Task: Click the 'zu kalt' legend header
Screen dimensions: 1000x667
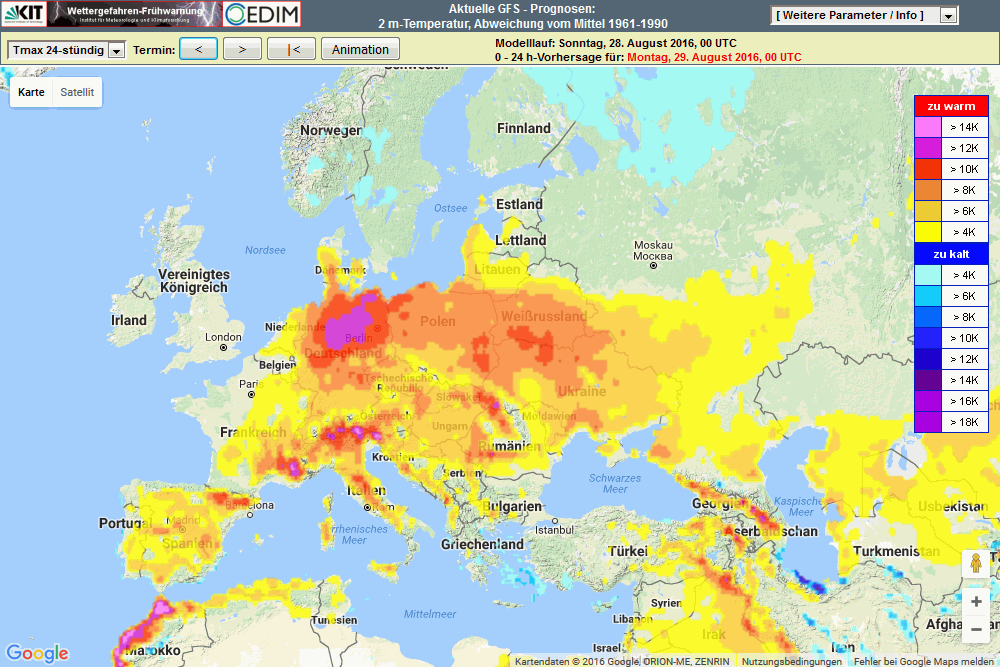Action: coord(952,254)
